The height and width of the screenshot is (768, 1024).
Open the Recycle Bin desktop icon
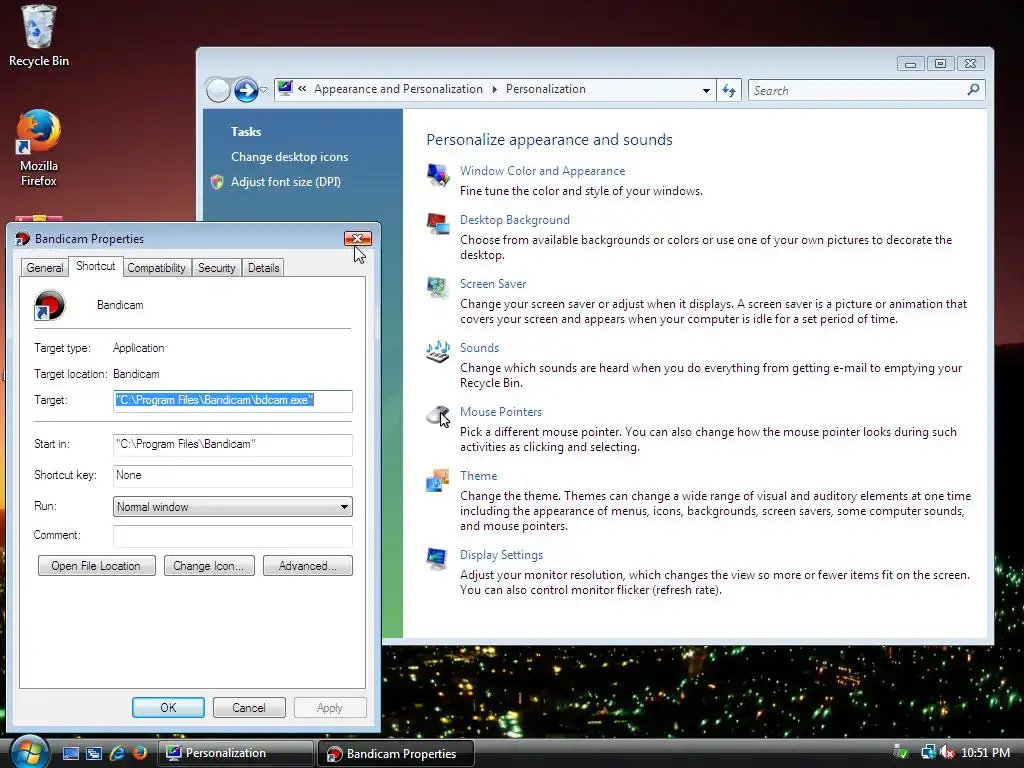click(39, 36)
